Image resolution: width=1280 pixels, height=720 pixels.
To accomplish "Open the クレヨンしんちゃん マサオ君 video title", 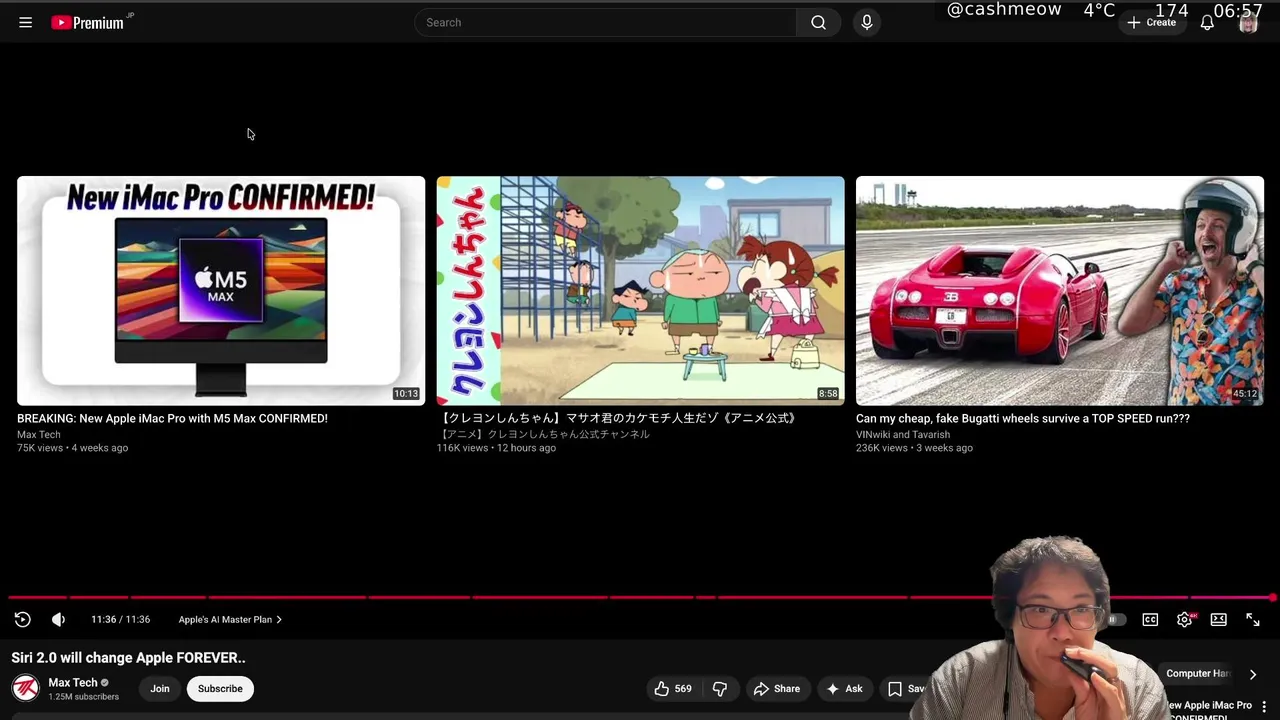I will tap(617, 418).
